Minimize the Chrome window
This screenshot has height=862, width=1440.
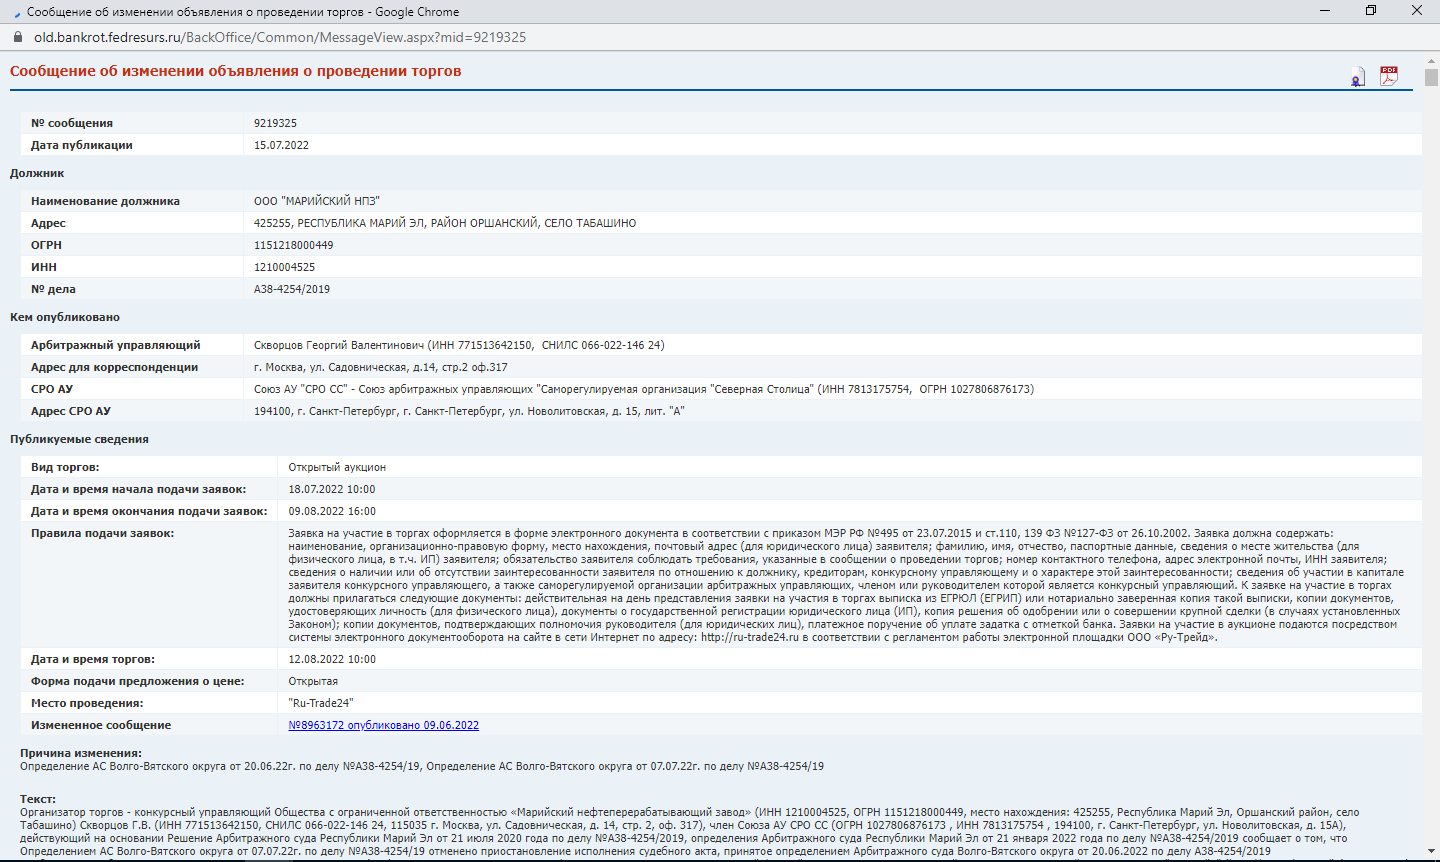point(1324,11)
